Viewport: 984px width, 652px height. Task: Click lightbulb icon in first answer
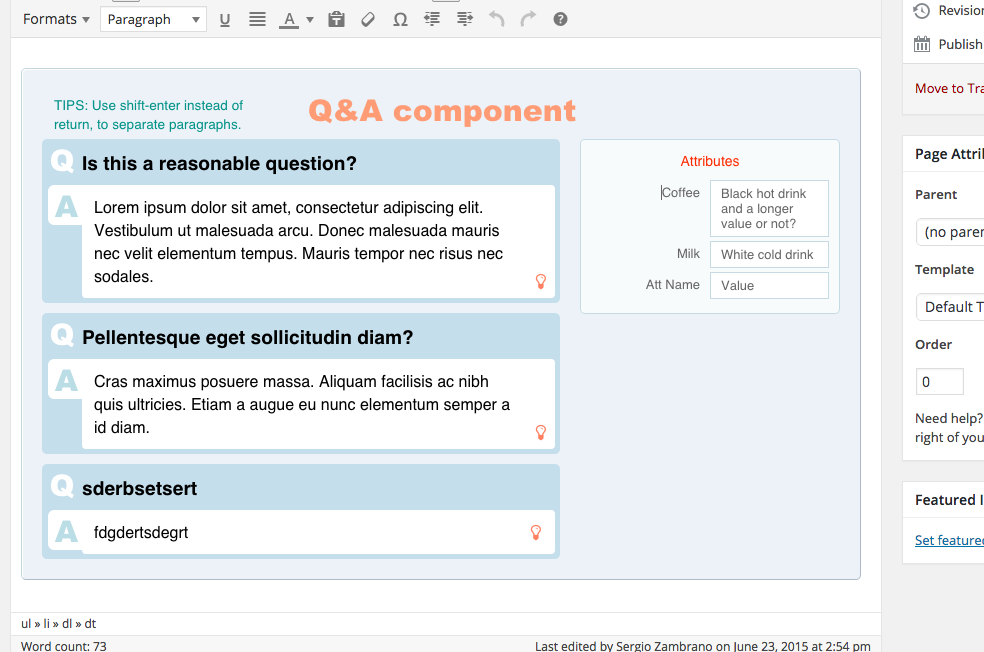click(x=540, y=281)
